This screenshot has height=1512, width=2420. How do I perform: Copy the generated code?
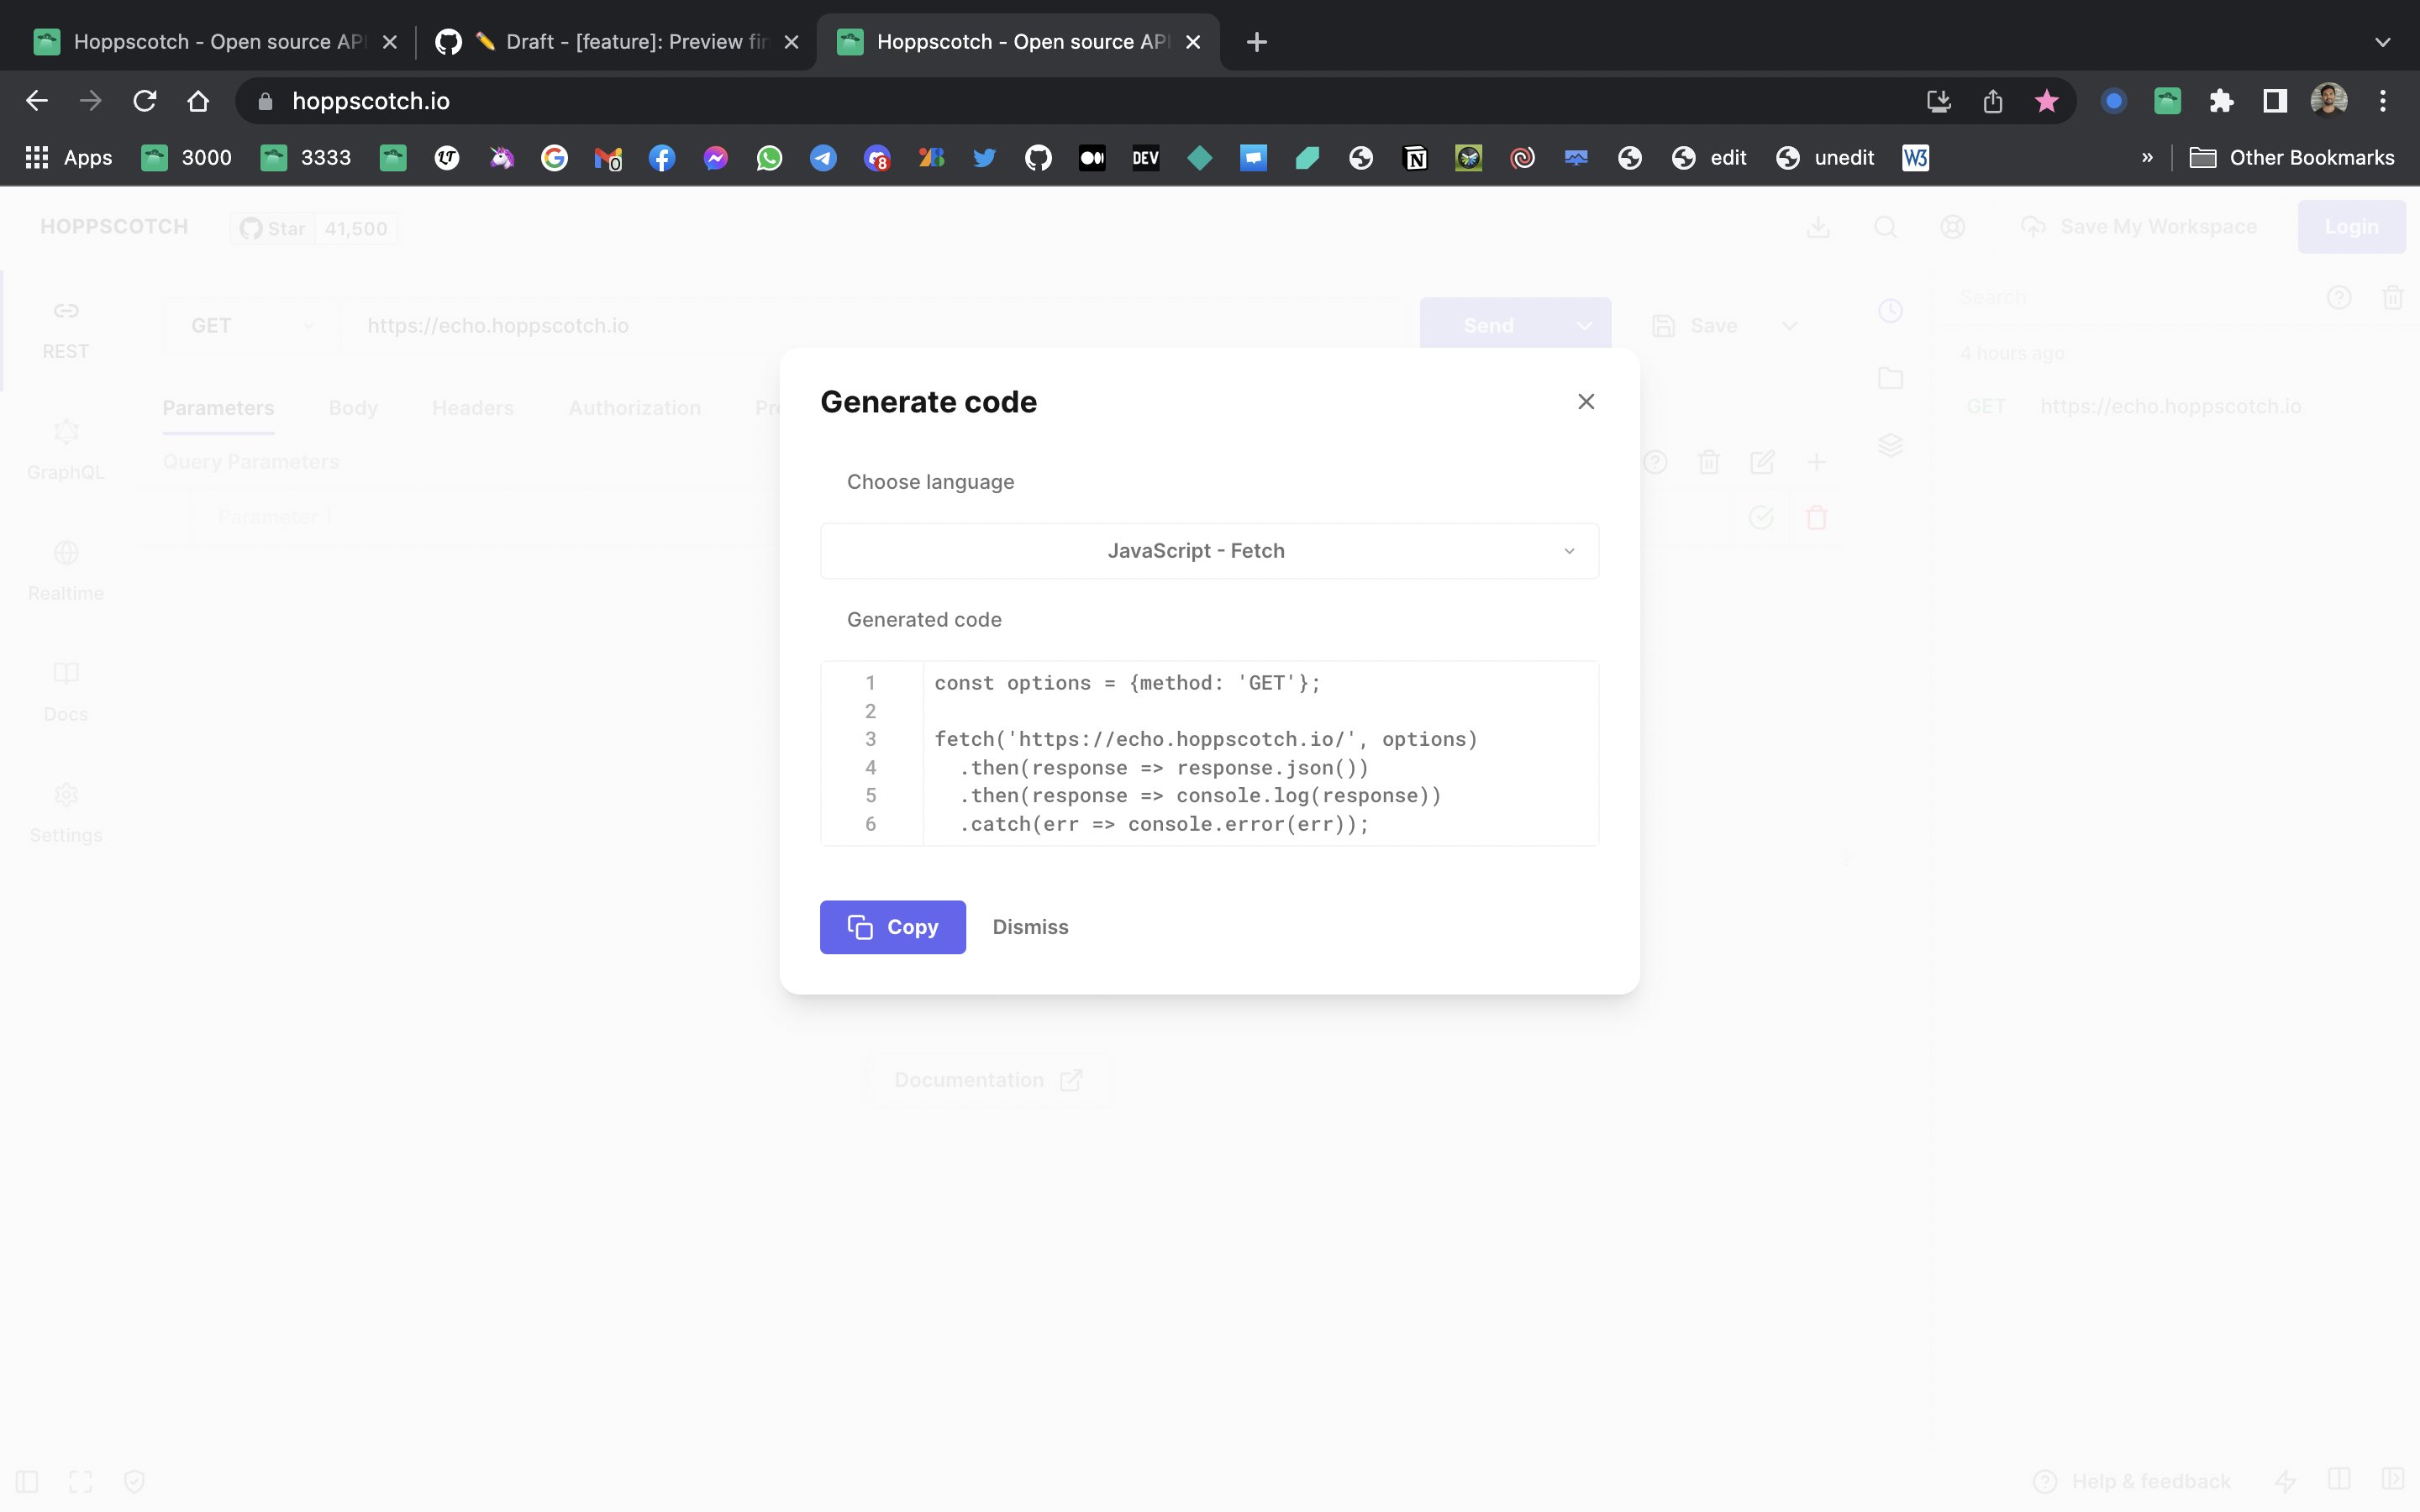892,926
